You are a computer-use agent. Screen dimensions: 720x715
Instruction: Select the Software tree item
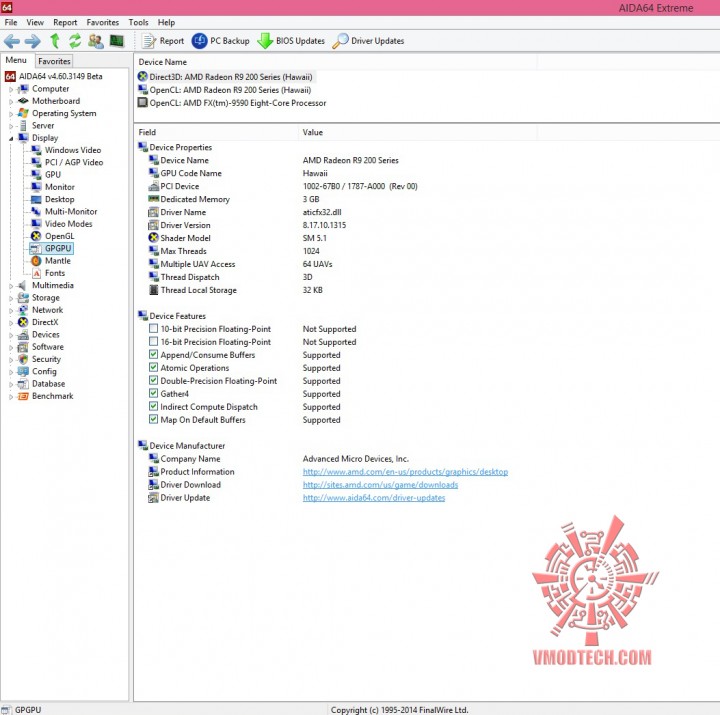coord(48,347)
